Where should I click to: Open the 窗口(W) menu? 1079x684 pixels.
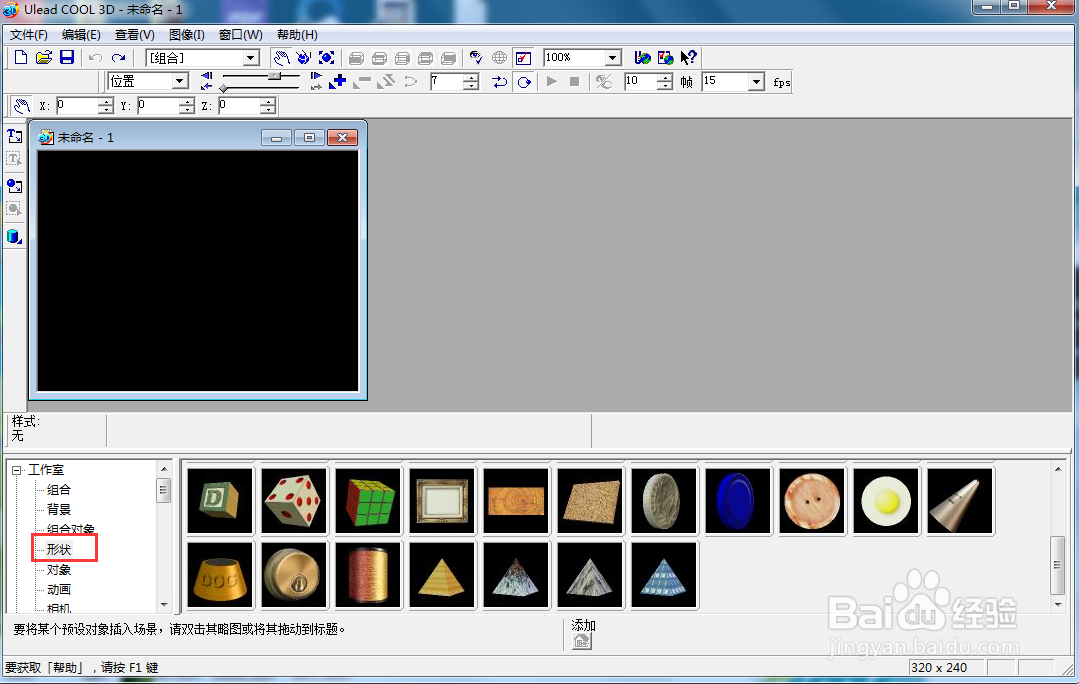pyautogui.click(x=240, y=34)
